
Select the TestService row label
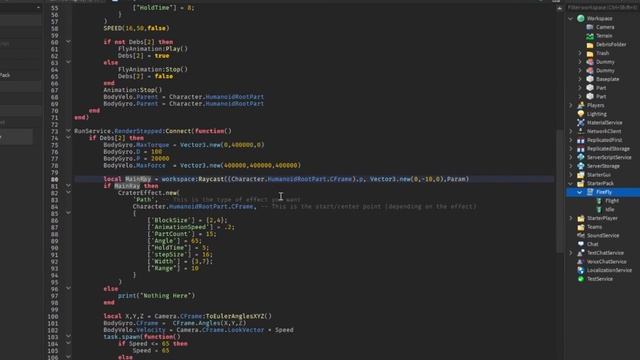(x=600, y=279)
